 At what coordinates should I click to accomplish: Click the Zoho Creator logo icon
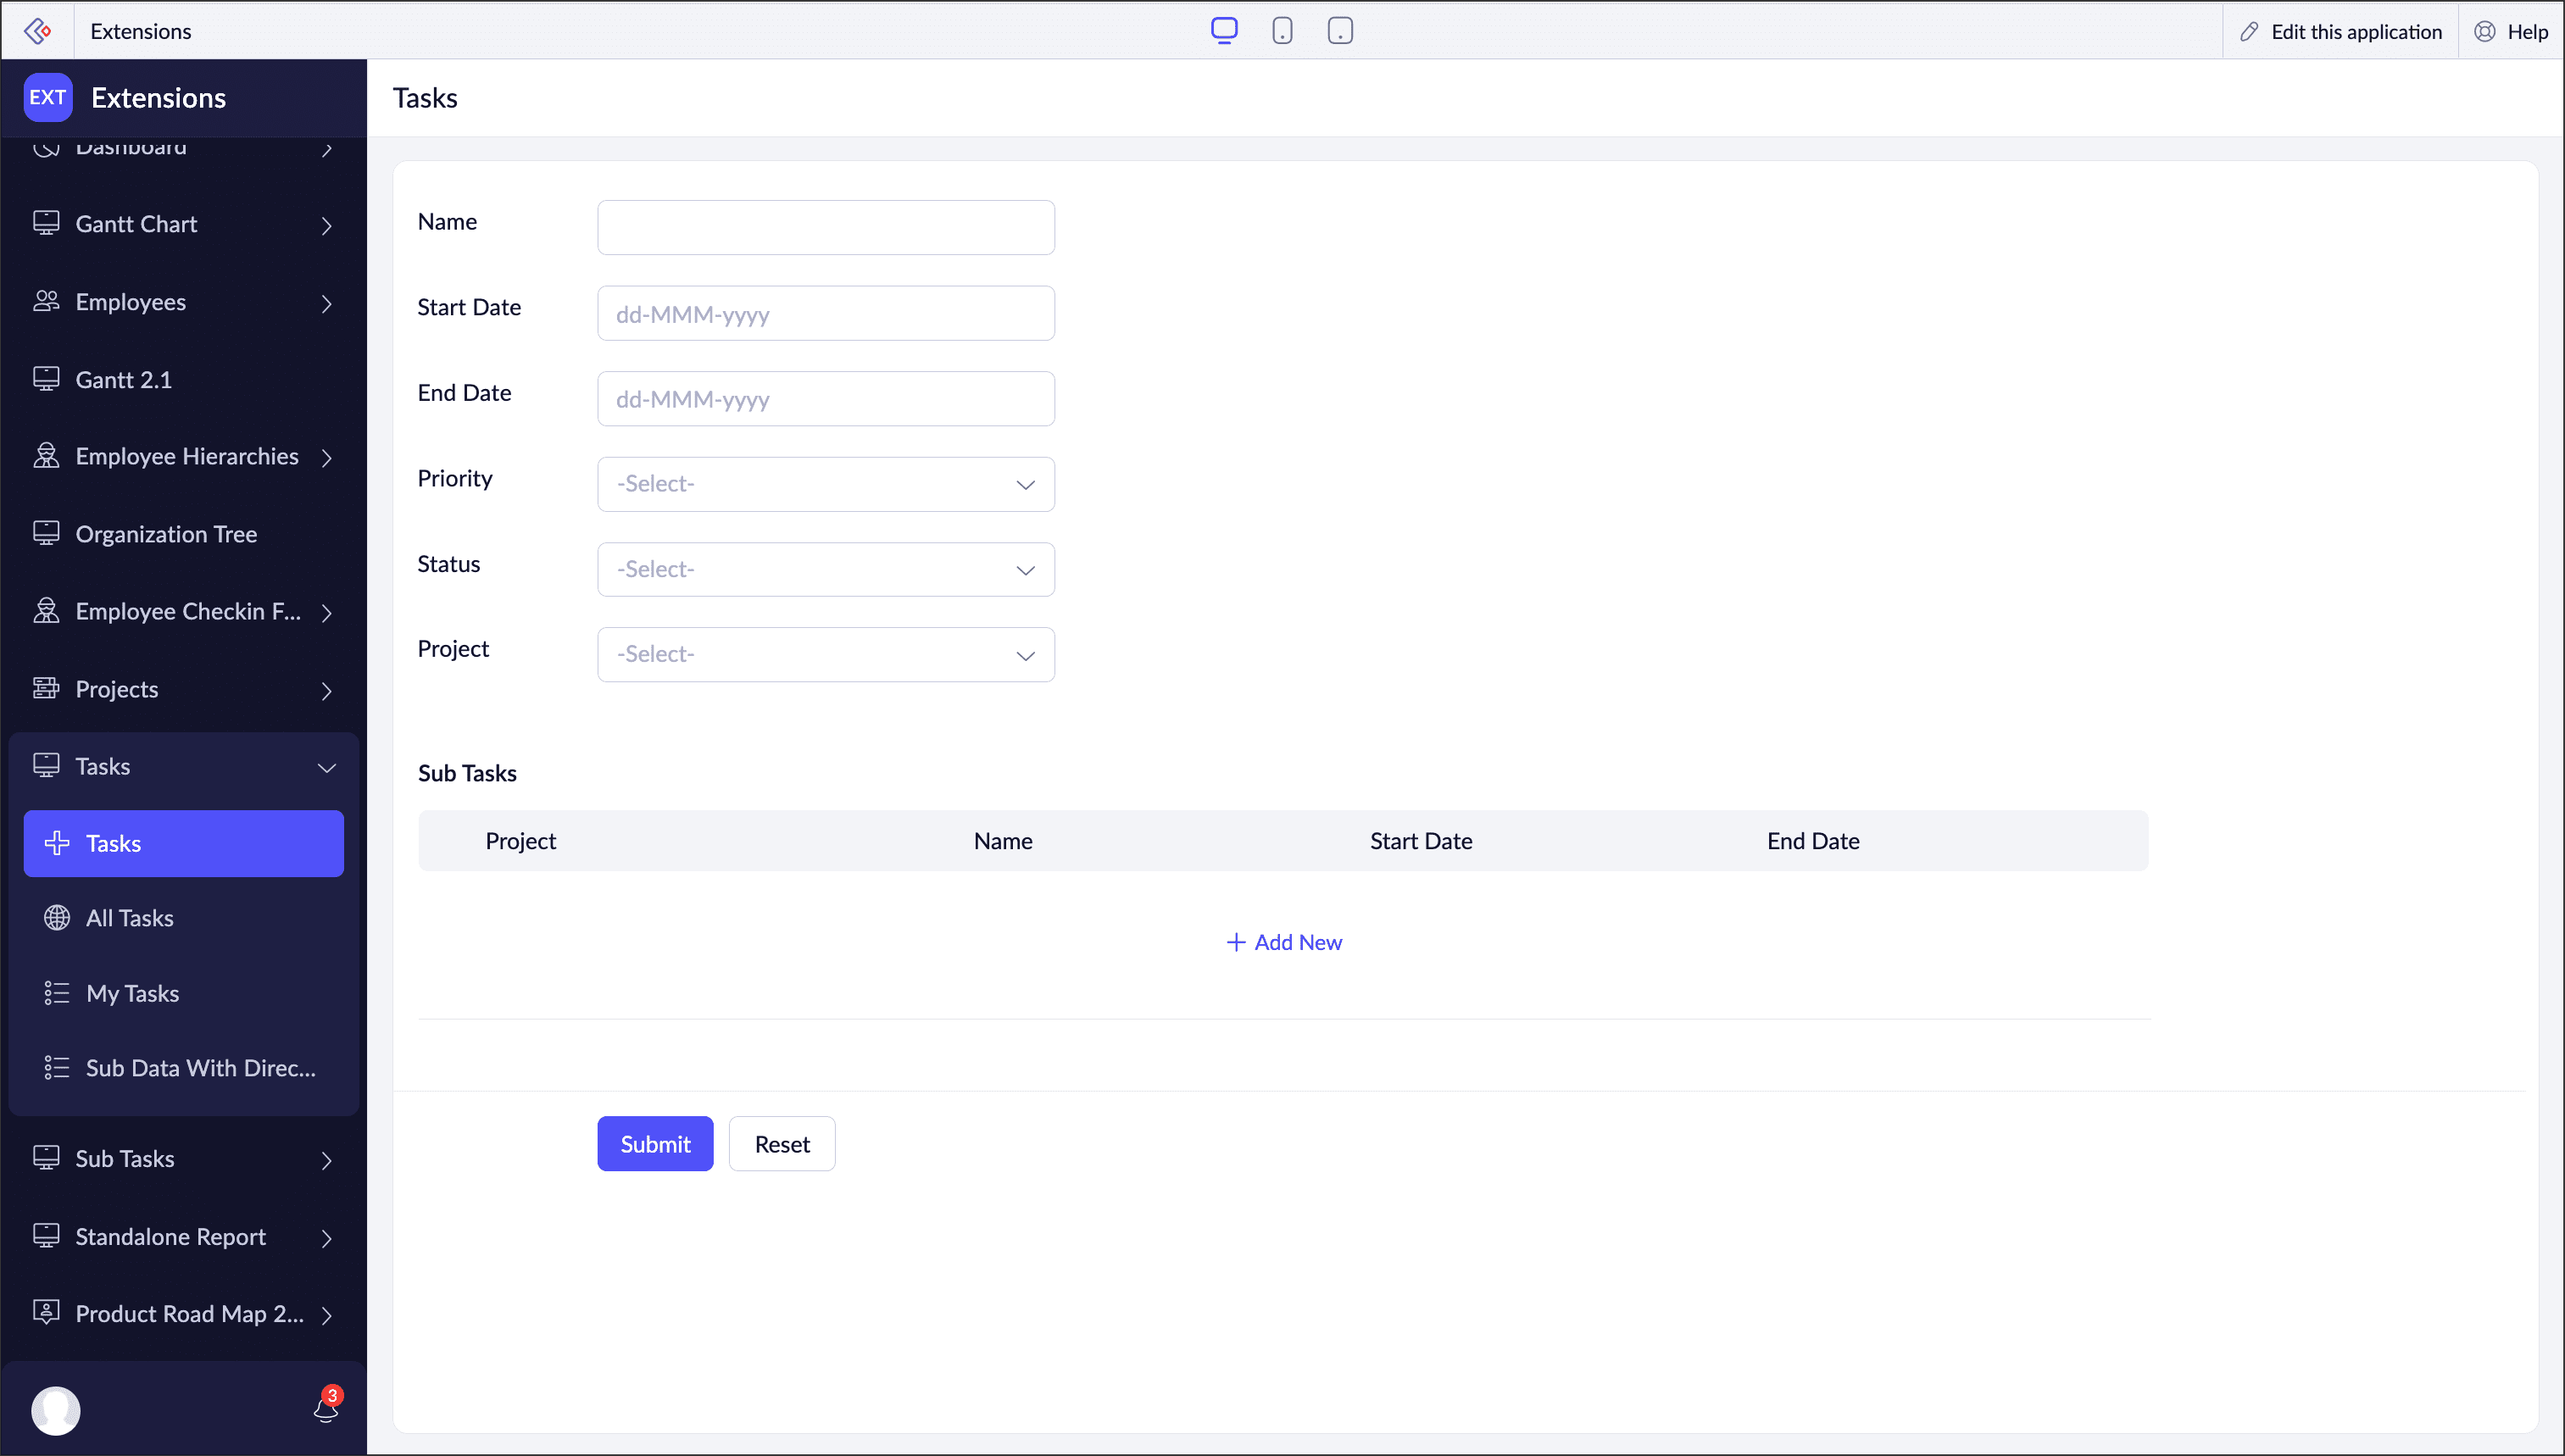pyautogui.click(x=37, y=31)
